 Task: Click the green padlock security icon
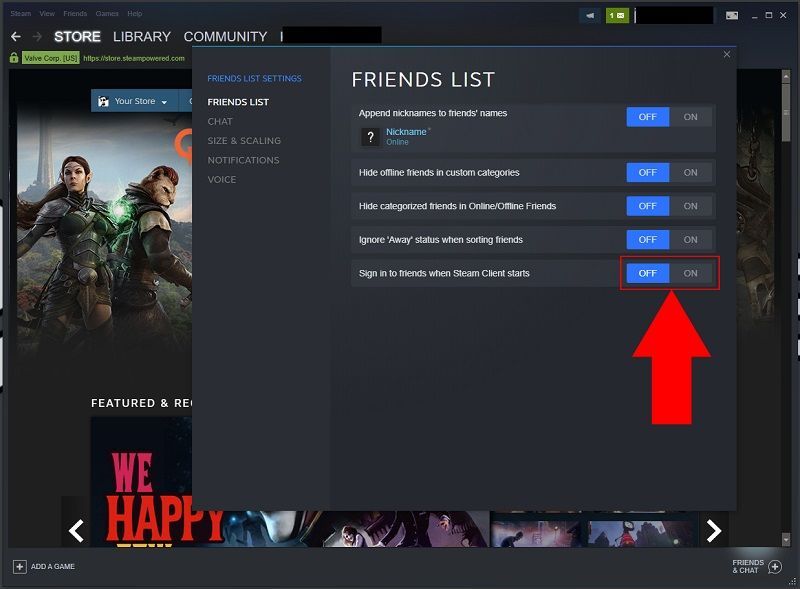[x=14, y=58]
